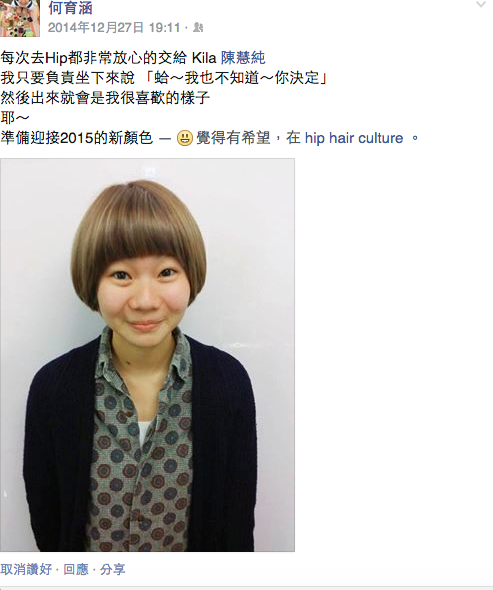Click the author name 何育涵
The width and height of the screenshot is (493, 590).
point(70,8)
